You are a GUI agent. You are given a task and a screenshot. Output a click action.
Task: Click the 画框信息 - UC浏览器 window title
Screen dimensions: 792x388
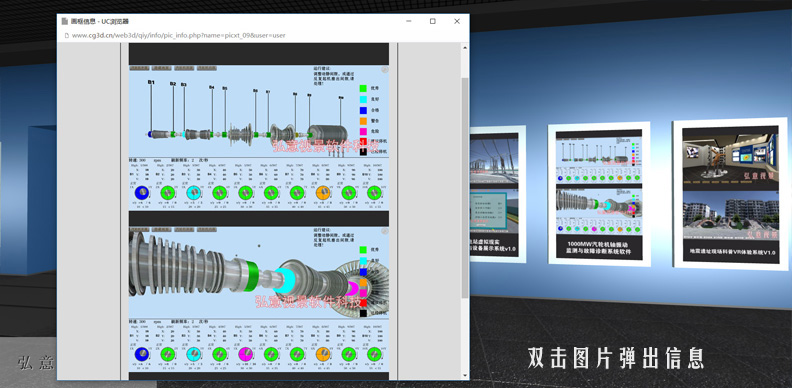pyautogui.click(x=100, y=21)
